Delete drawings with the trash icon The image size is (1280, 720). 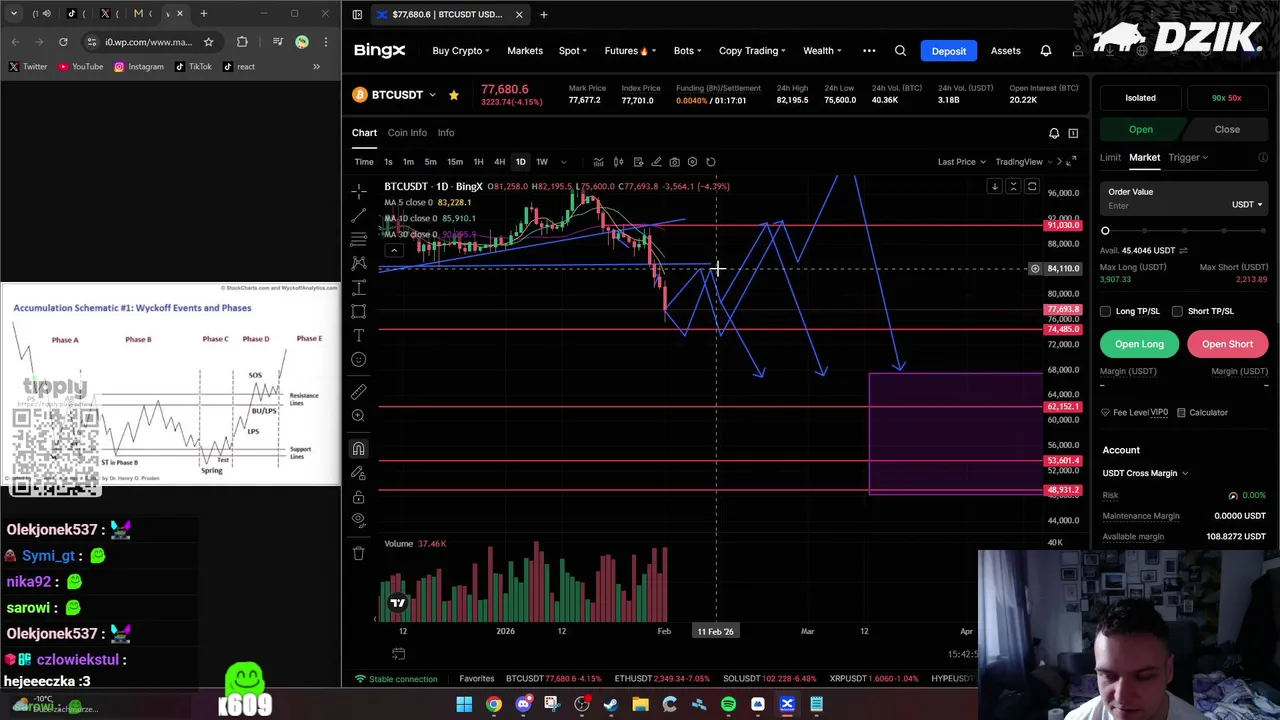358,553
